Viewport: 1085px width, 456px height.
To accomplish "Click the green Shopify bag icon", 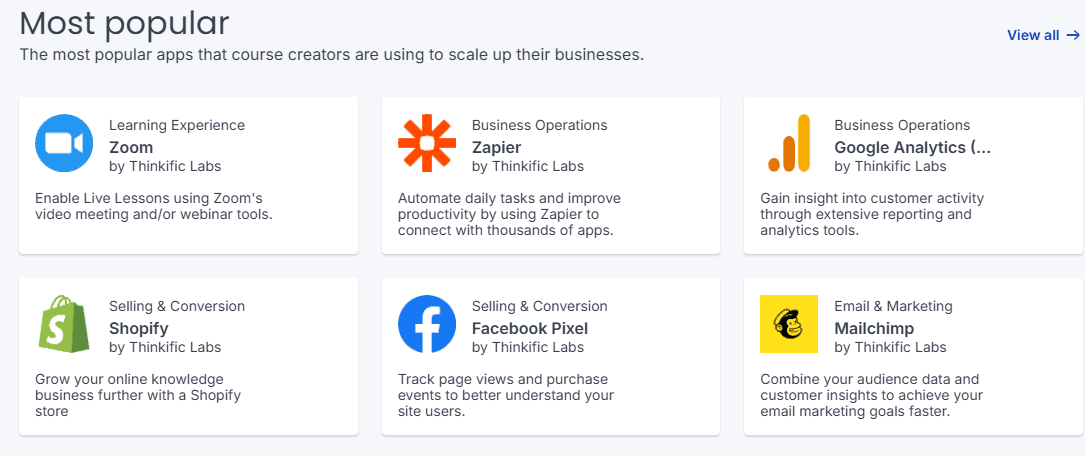I will coord(64,324).
